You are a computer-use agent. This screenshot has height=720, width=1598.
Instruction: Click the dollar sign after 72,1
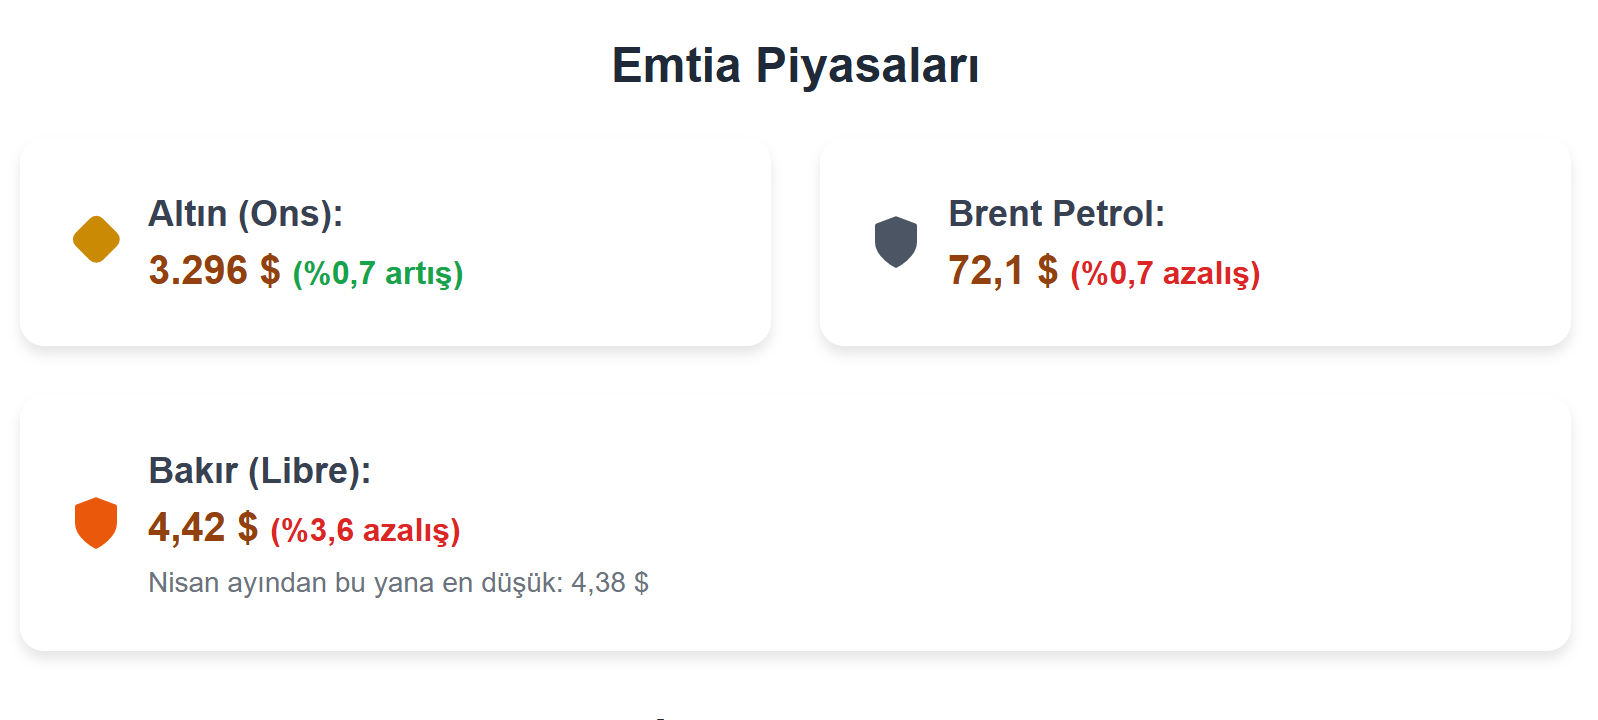1047,271
